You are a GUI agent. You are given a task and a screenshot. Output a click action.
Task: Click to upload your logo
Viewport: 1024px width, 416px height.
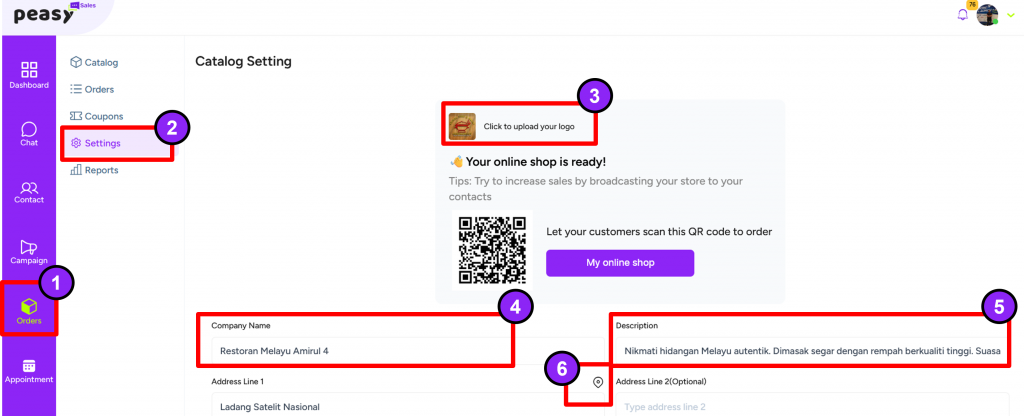tap(520, 127)
